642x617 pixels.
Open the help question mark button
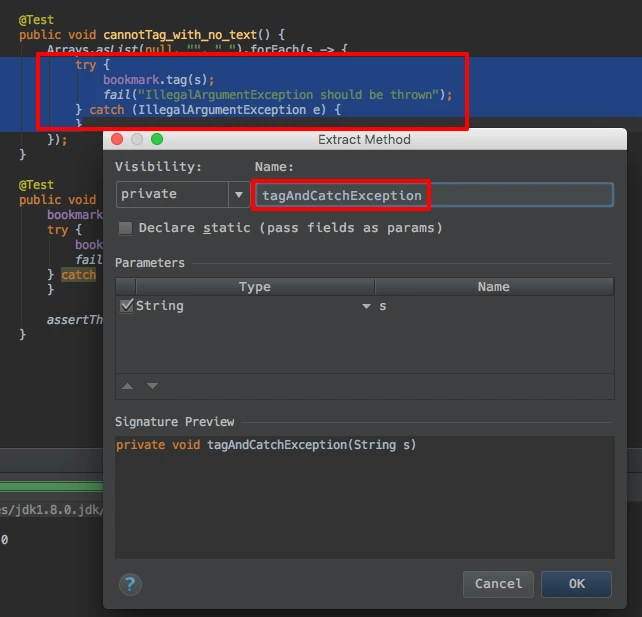(x=130, y=584)
